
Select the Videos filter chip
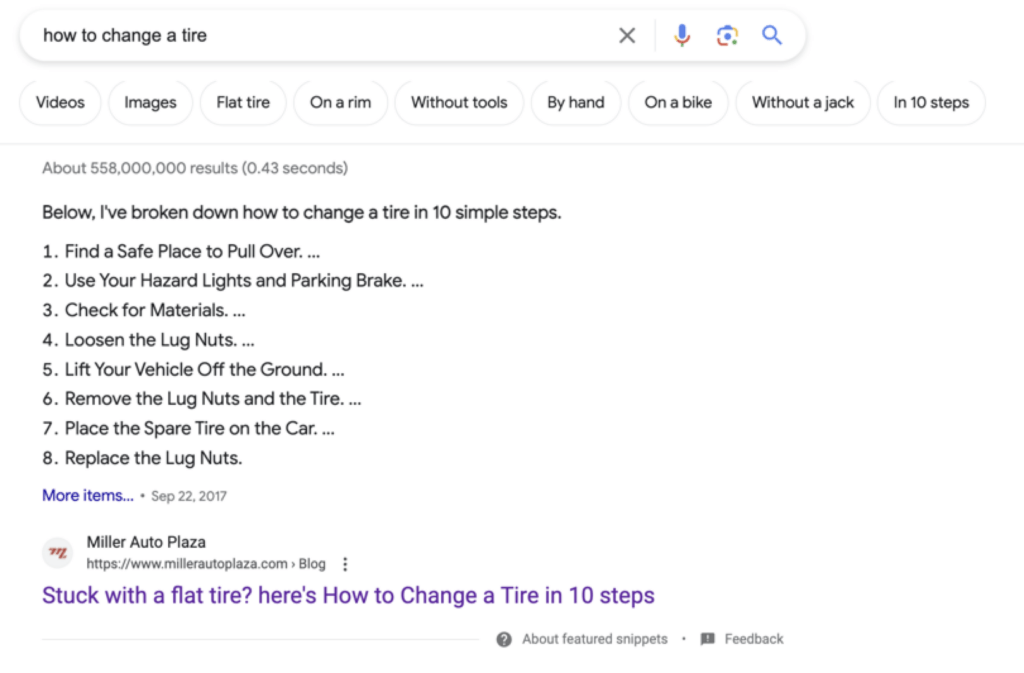click(x=60, y=102)
